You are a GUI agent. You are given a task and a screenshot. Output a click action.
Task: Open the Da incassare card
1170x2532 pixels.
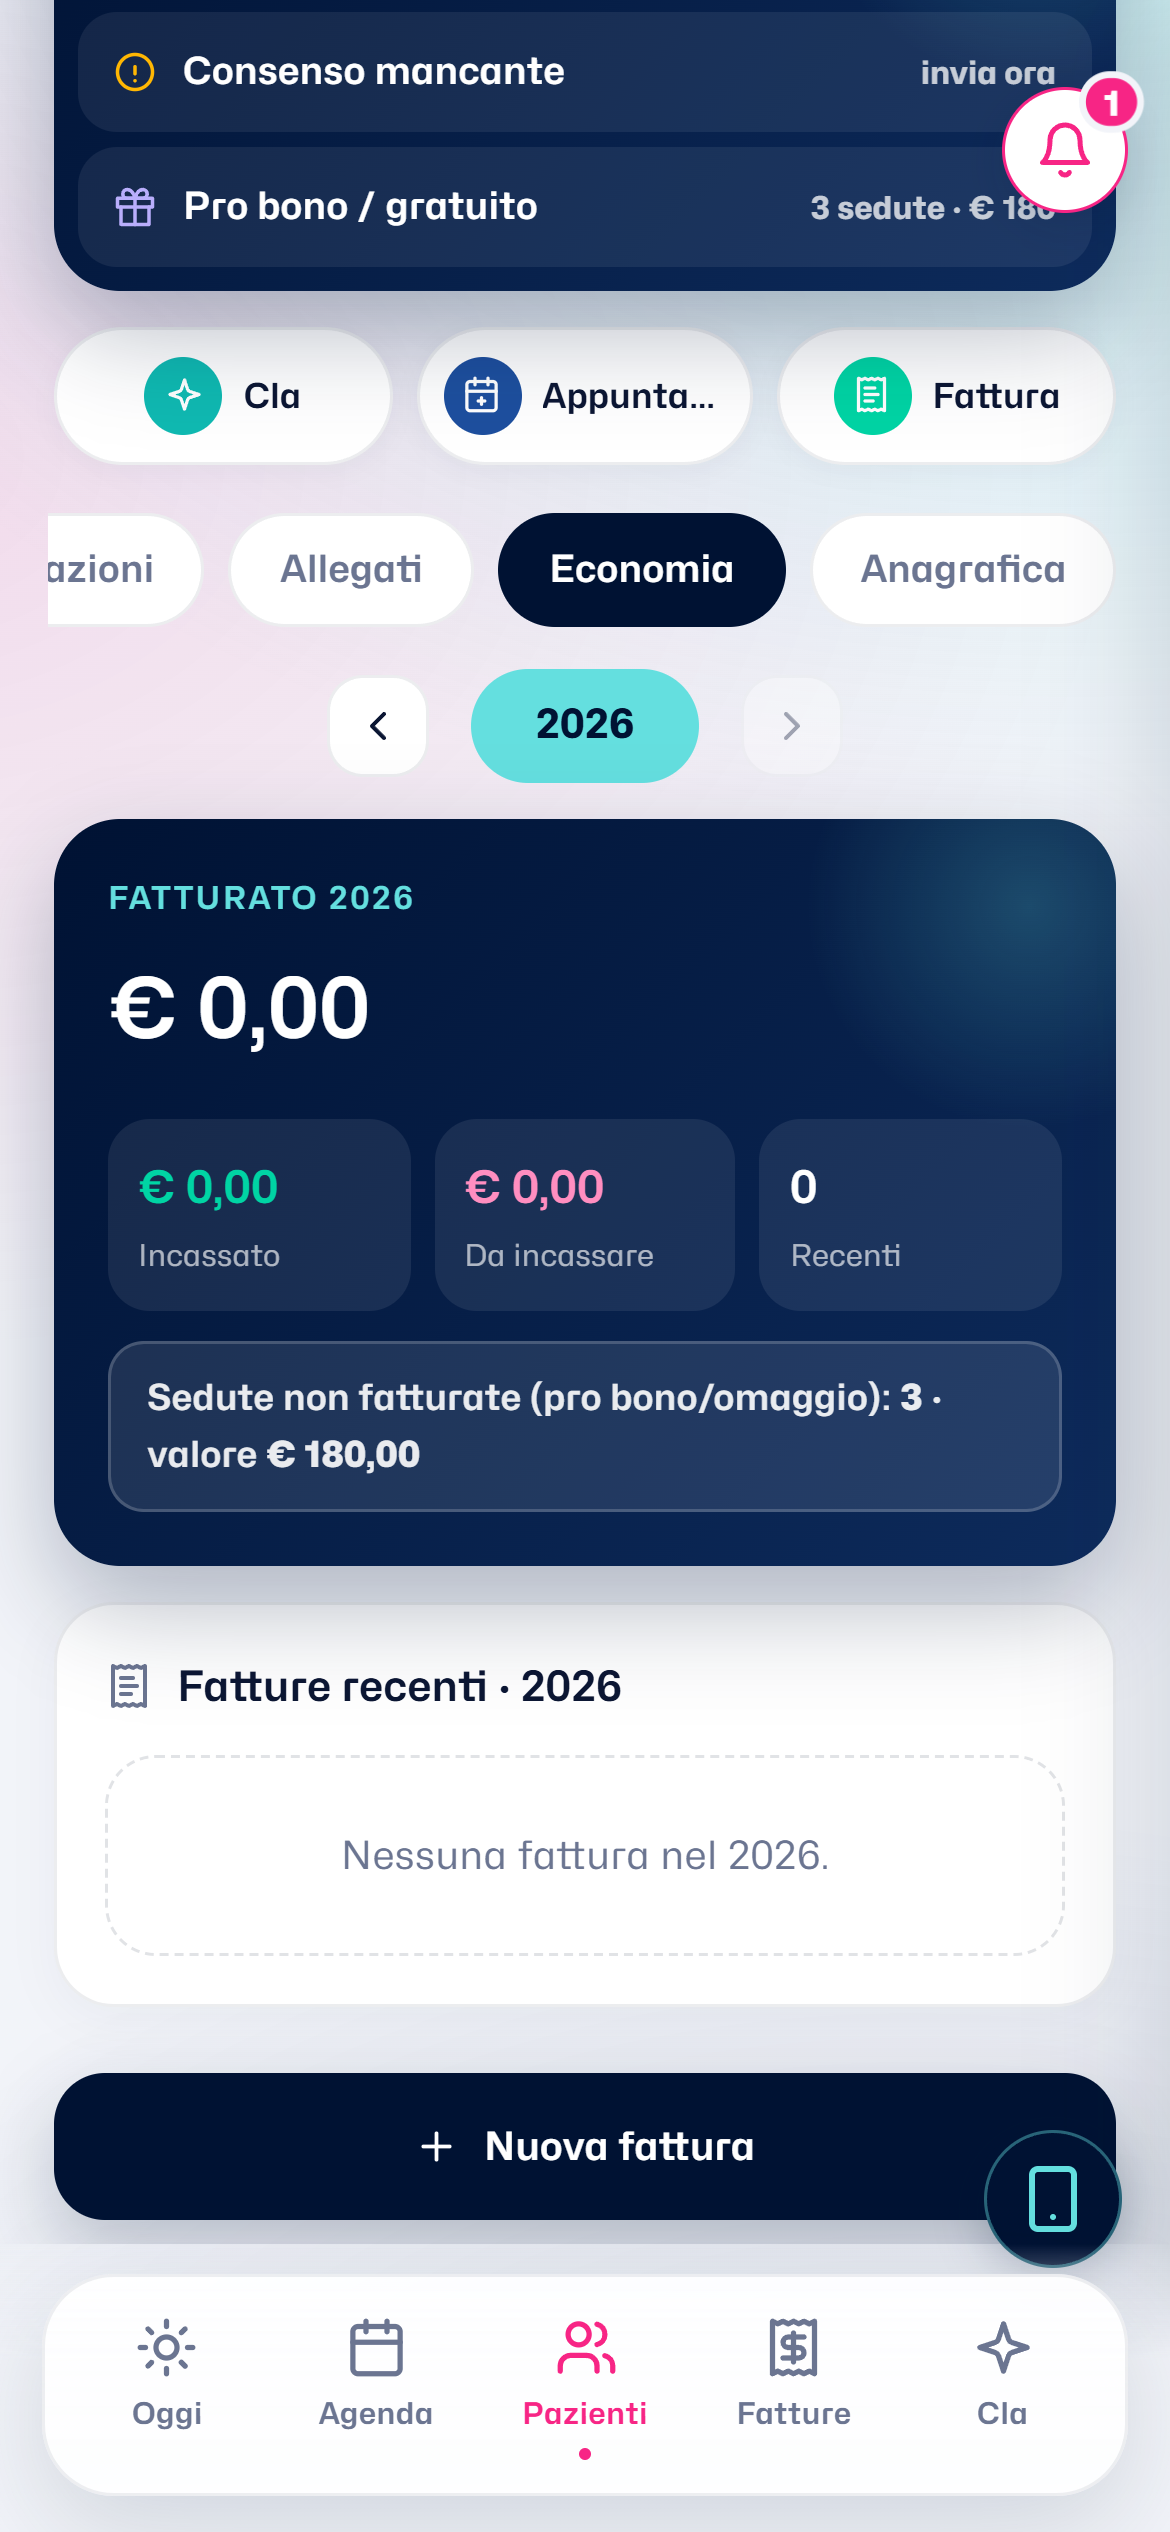[585, 1215]
